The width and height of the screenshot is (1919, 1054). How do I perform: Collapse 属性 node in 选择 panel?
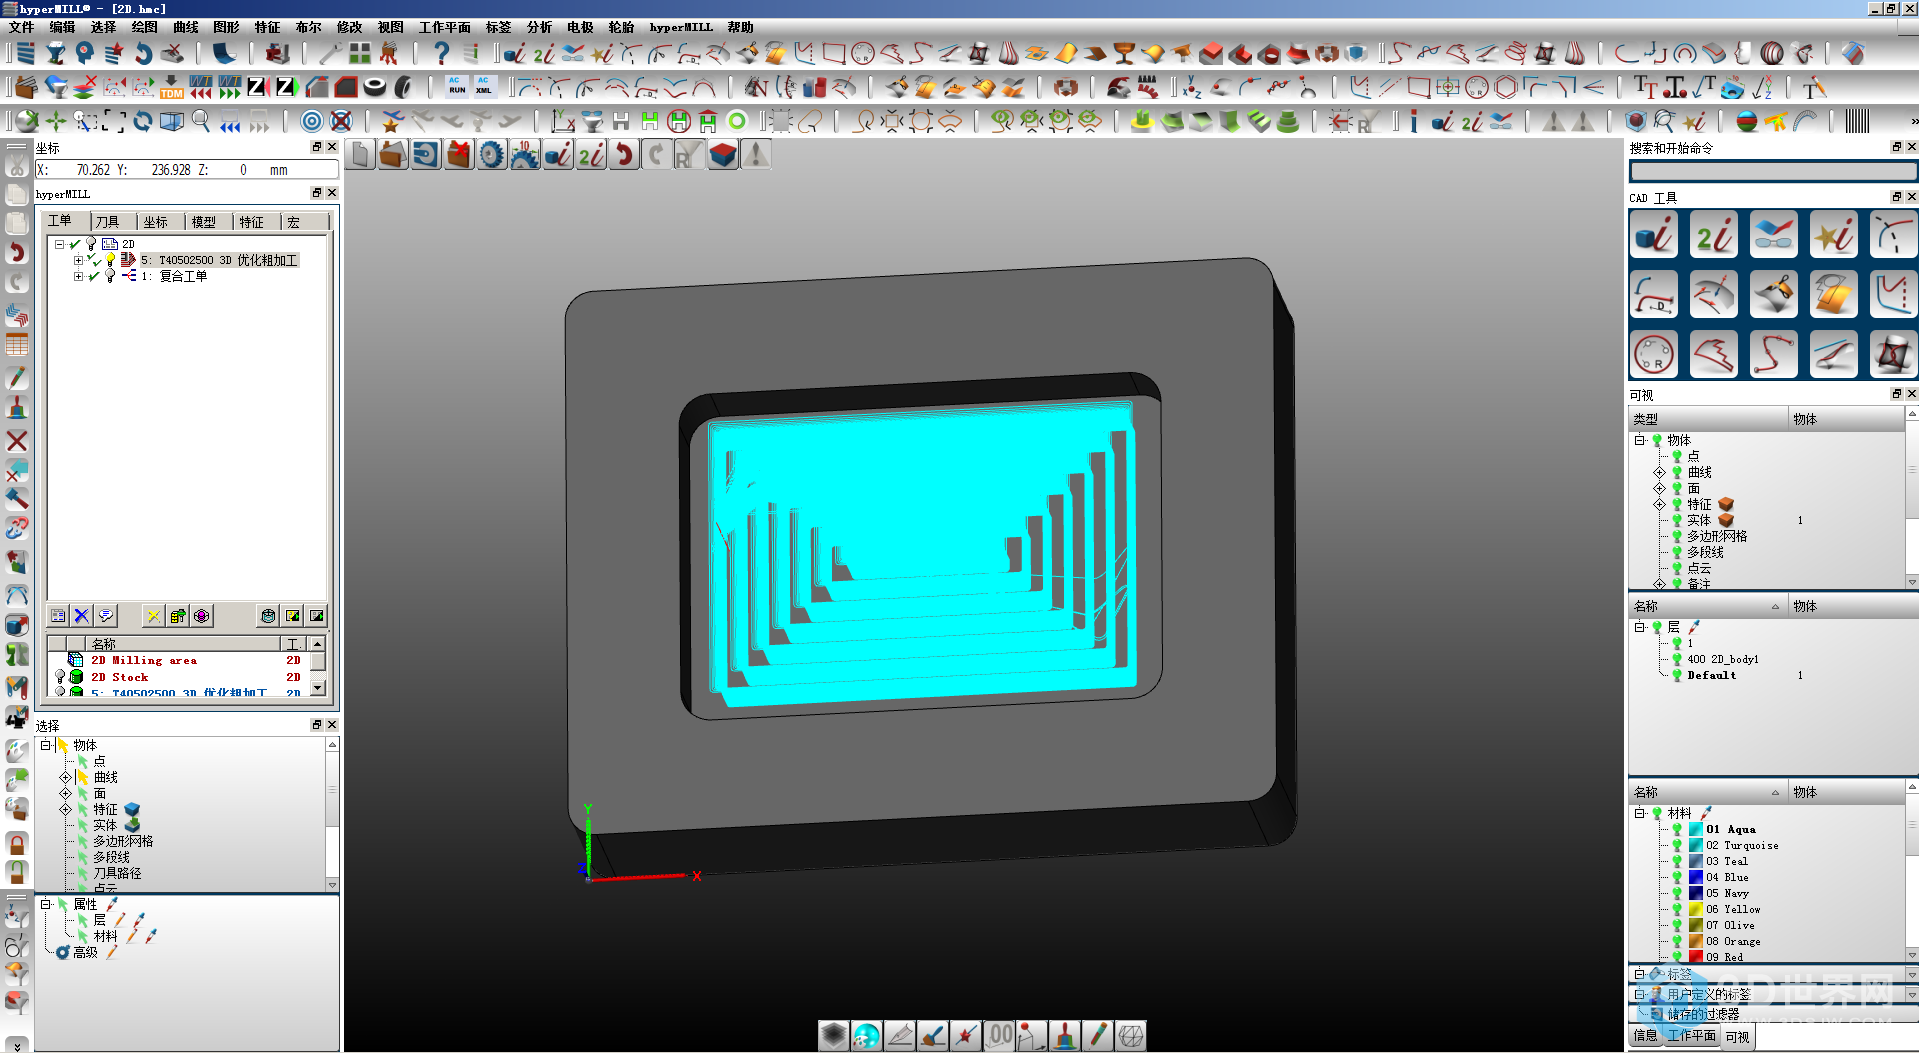point(45,904)
